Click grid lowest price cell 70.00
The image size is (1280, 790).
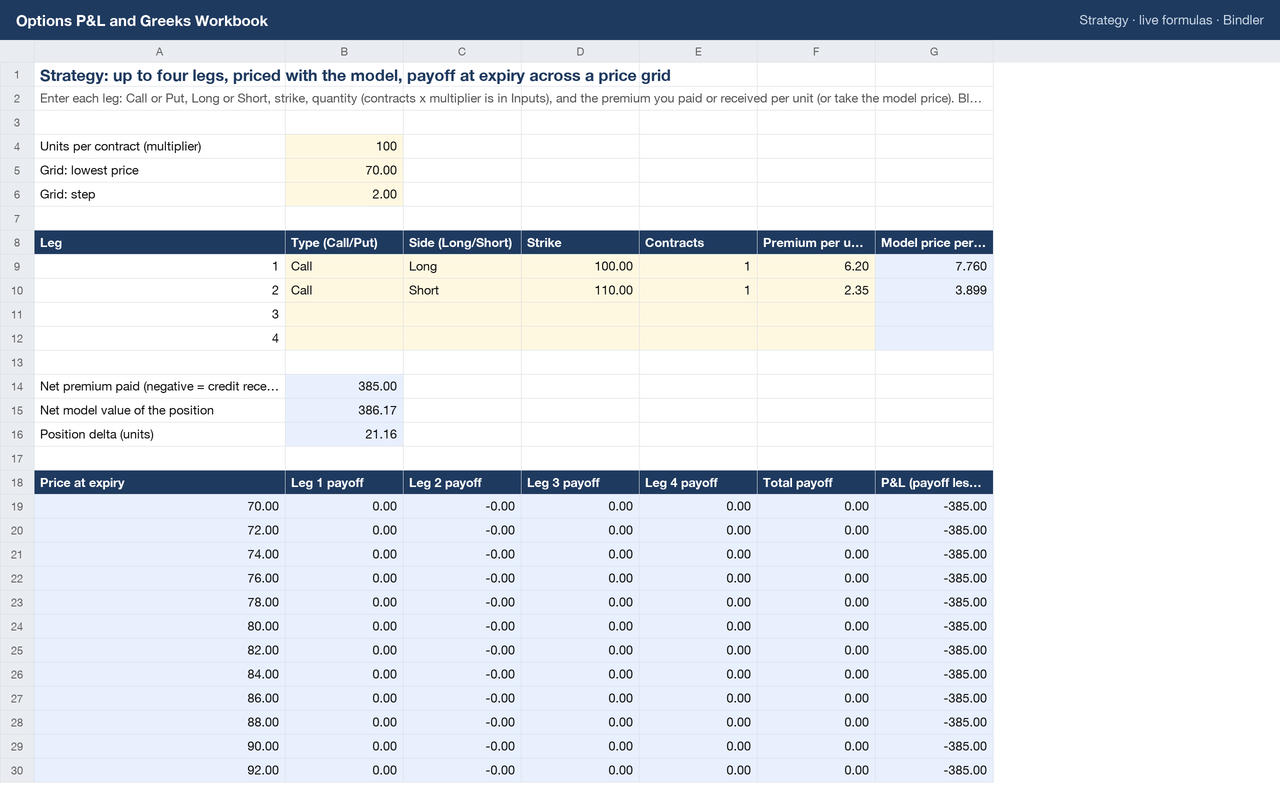pos(344,170)
